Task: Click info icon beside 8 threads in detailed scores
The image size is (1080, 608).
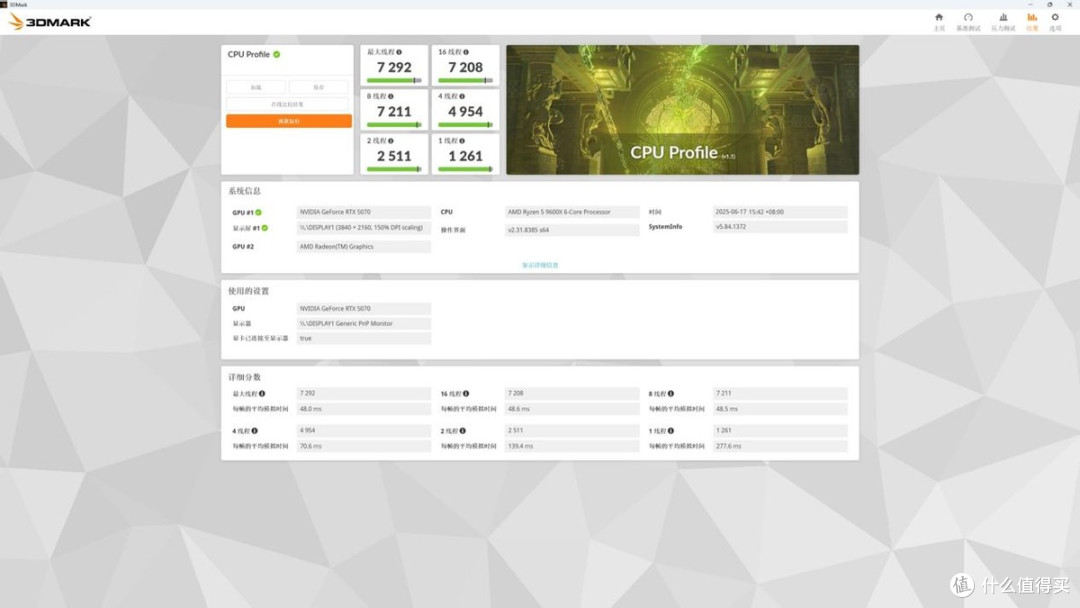Action: tap(670, 394)
